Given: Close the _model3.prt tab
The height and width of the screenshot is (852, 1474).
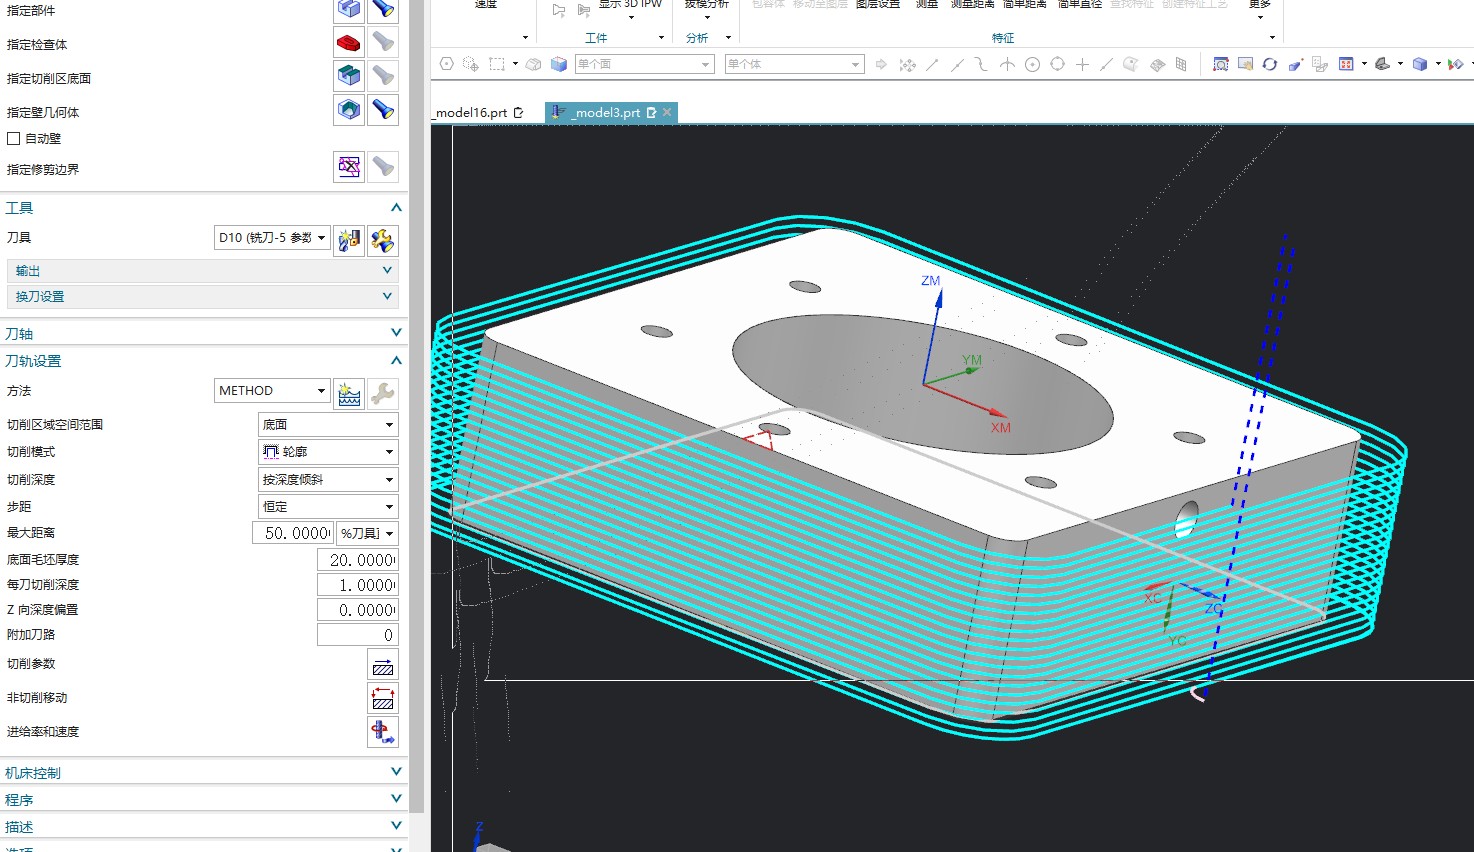Looking at the screenshot, I should coord(667,113).
